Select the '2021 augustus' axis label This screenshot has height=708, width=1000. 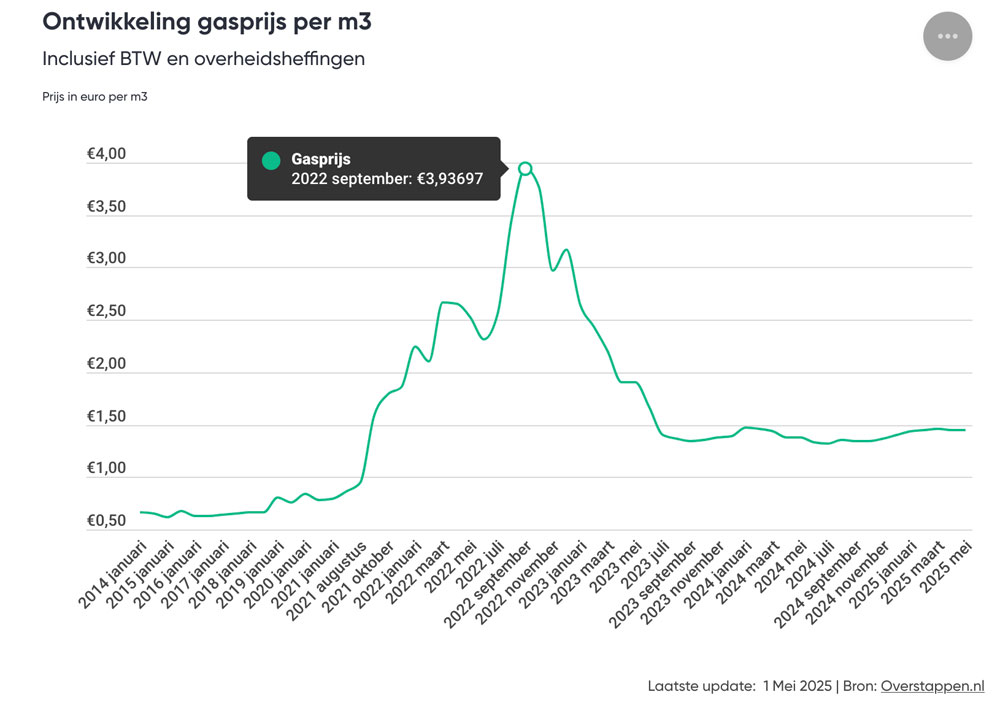327,581
